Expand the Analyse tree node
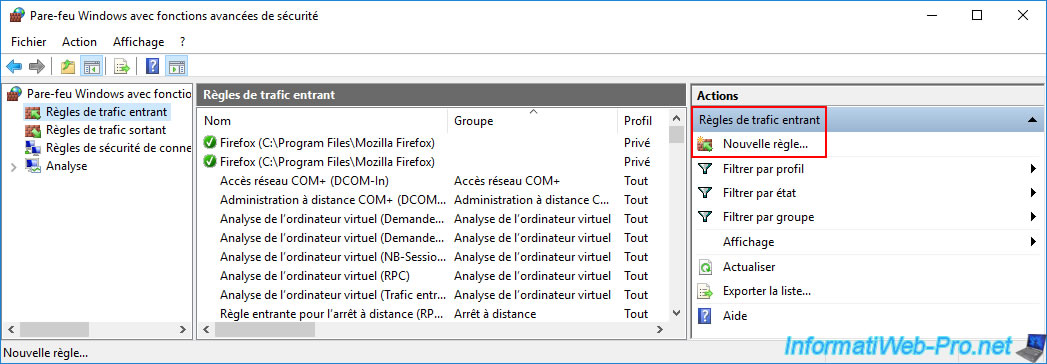 click(x=13, y=166)
